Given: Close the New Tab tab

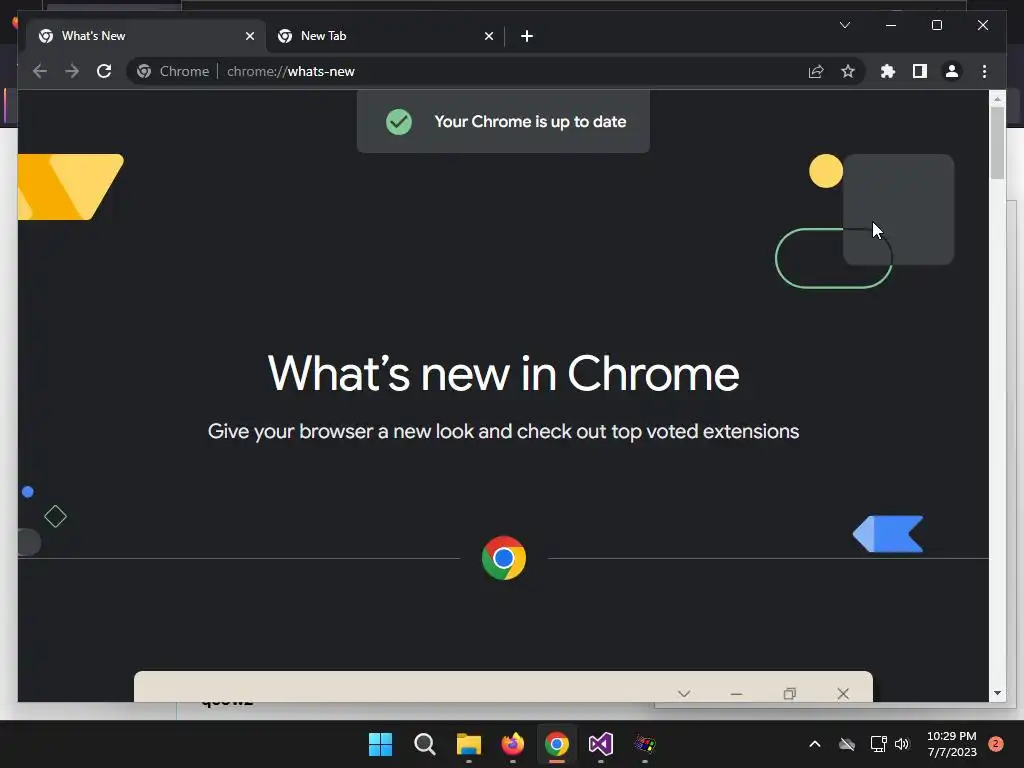Looking at the screenshot, I should click(x=488, y=36).
